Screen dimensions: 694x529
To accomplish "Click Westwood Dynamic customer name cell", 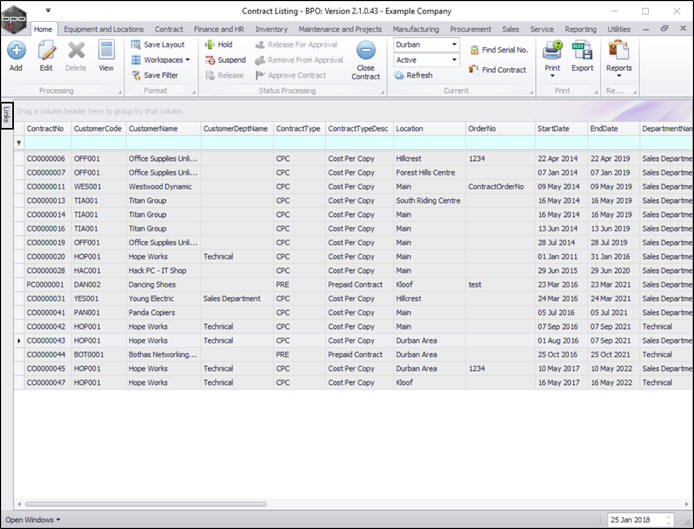I will coord(163,187).
